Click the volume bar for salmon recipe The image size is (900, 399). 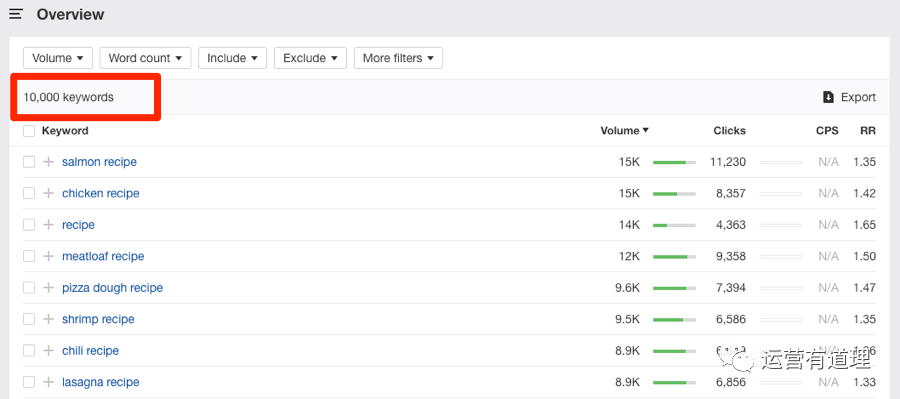click(x=674, y=162)
